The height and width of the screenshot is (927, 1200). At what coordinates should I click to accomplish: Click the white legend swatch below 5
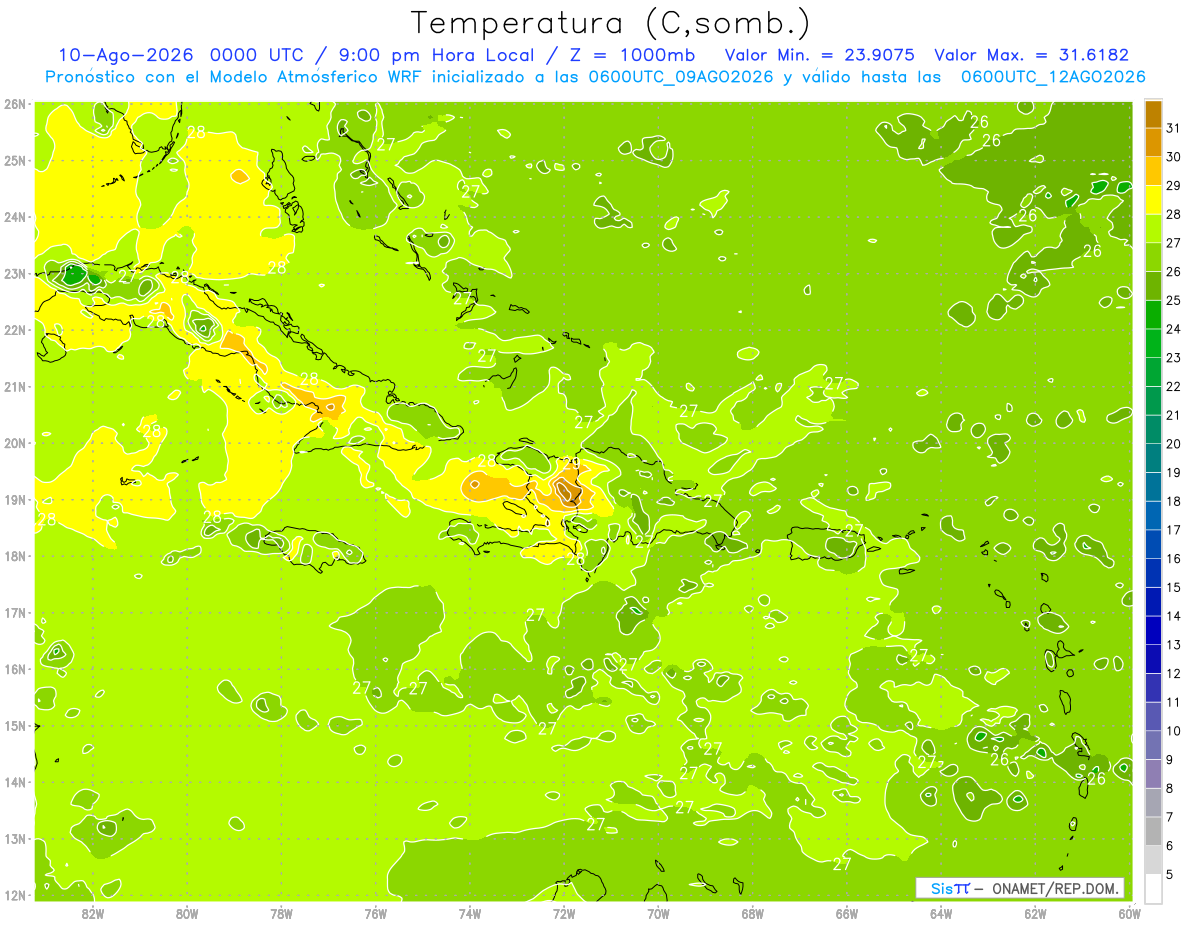pos(1153,888)
